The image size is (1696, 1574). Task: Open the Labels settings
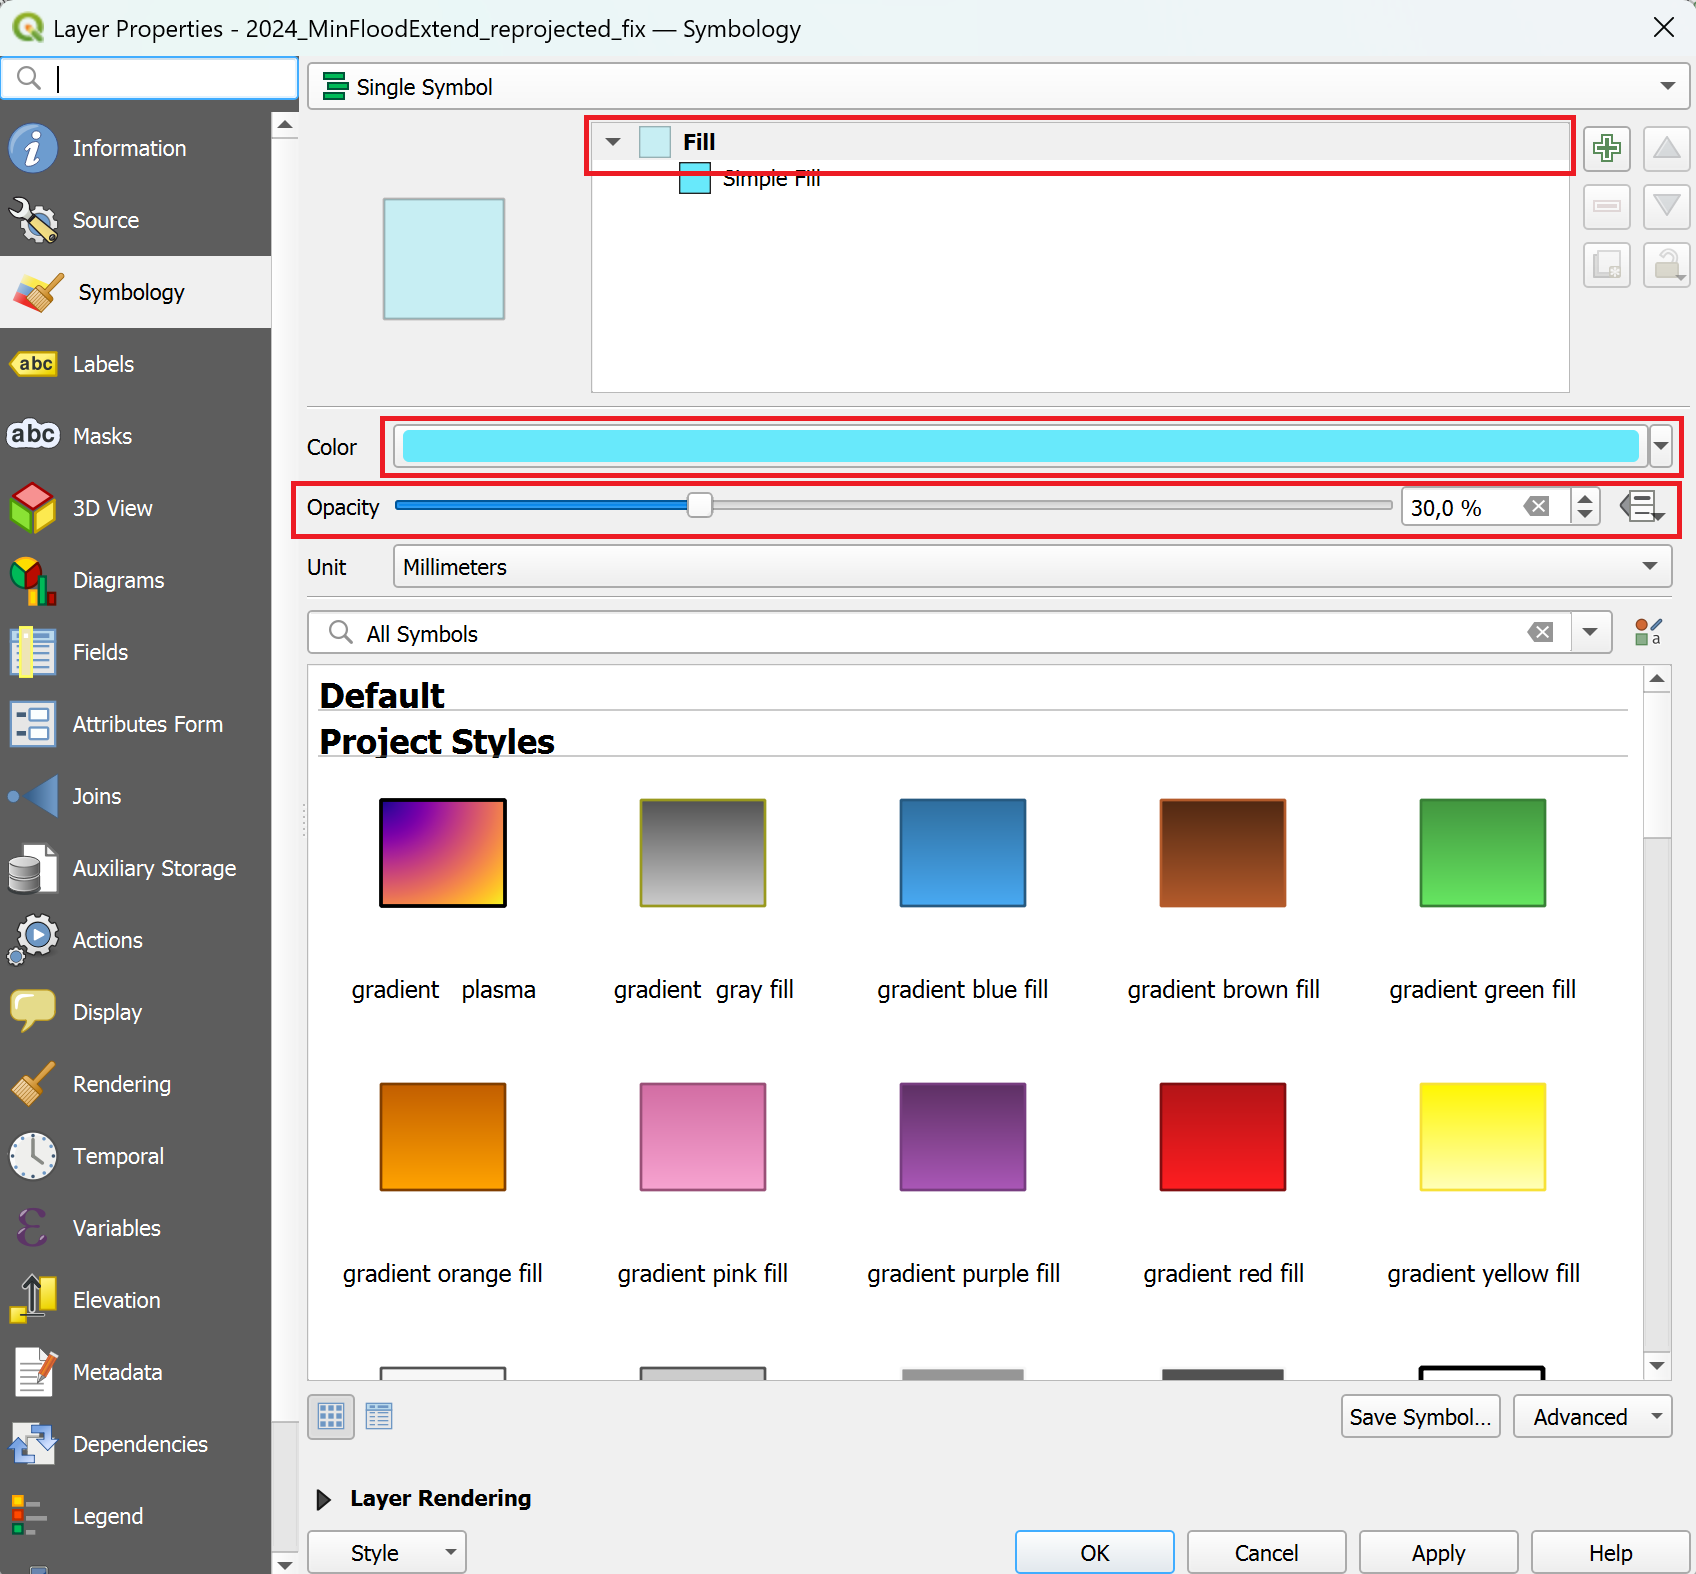(x=135, y=364)
